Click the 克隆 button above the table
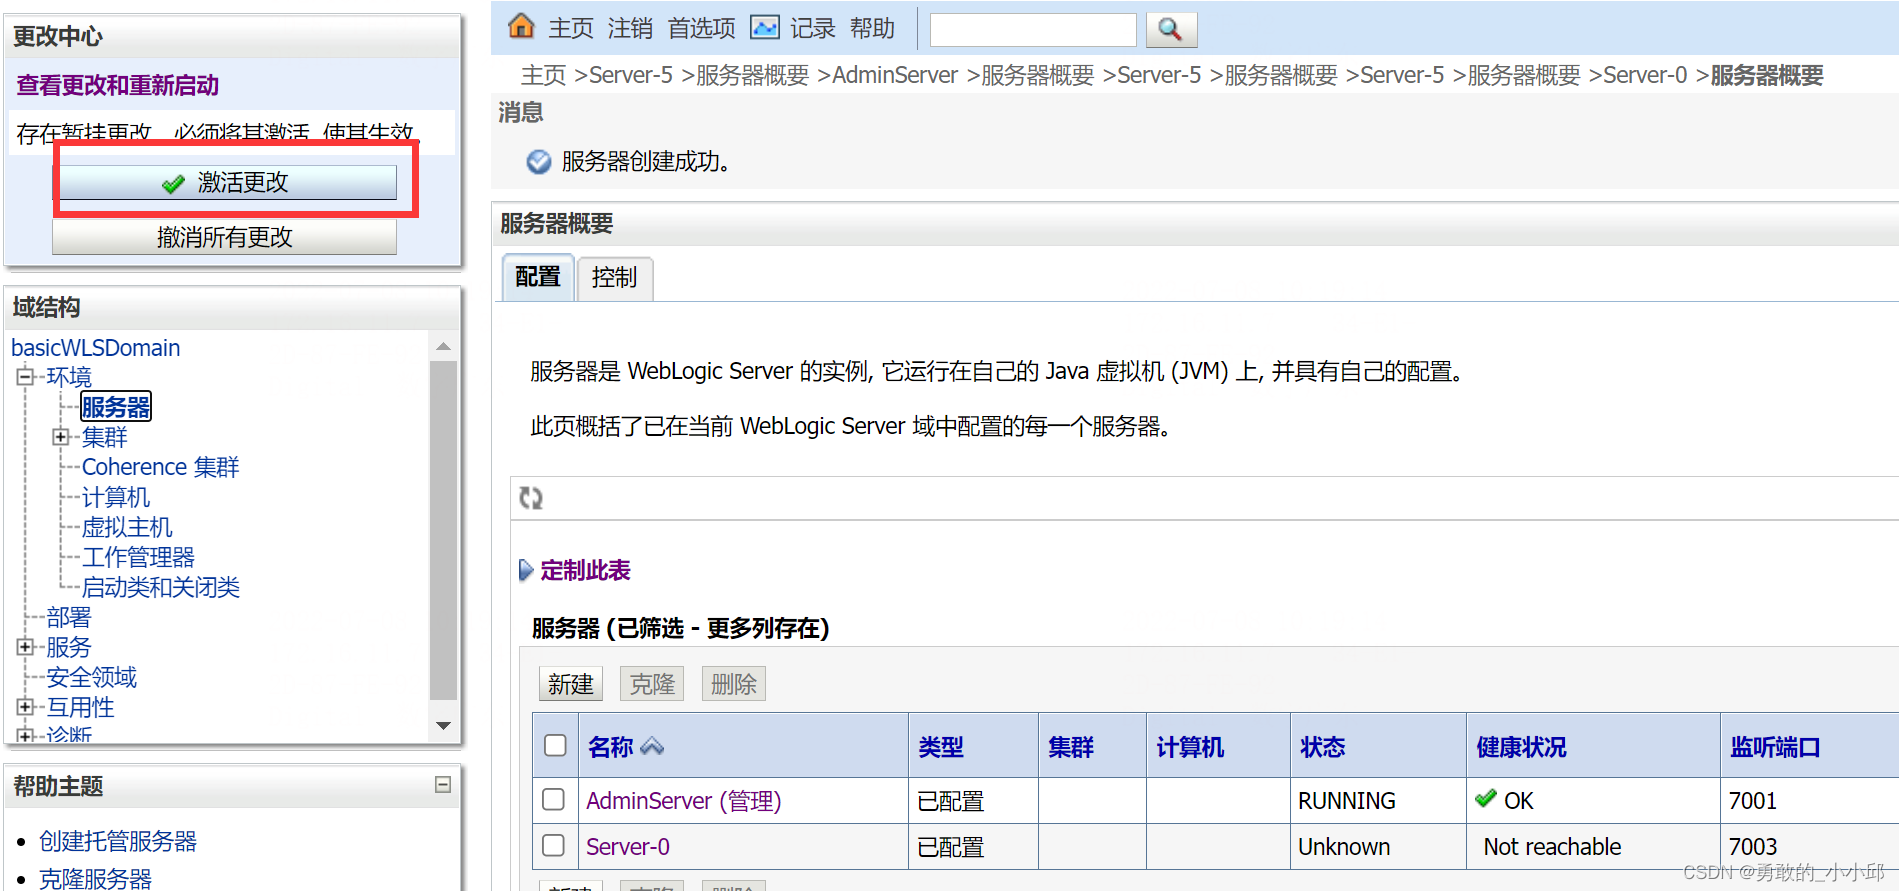Image resolution: width=1899 pixels, height=891 pixels. click(652, 684)
